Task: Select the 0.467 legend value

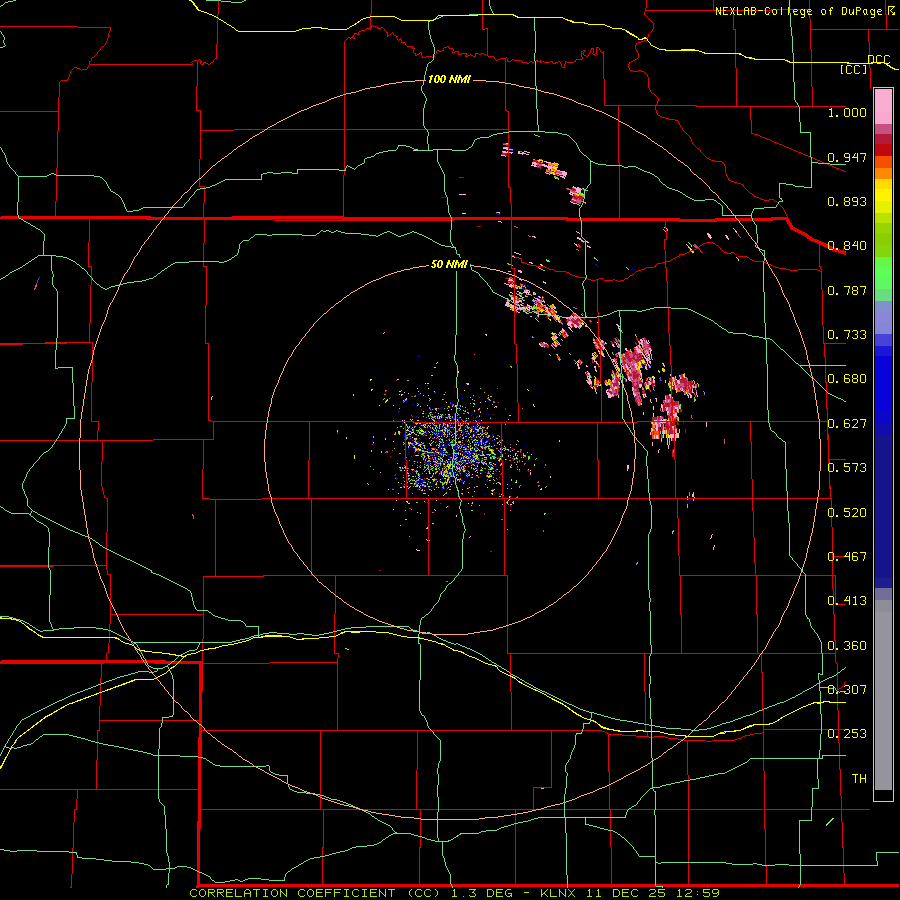Action: coord(847,557)
